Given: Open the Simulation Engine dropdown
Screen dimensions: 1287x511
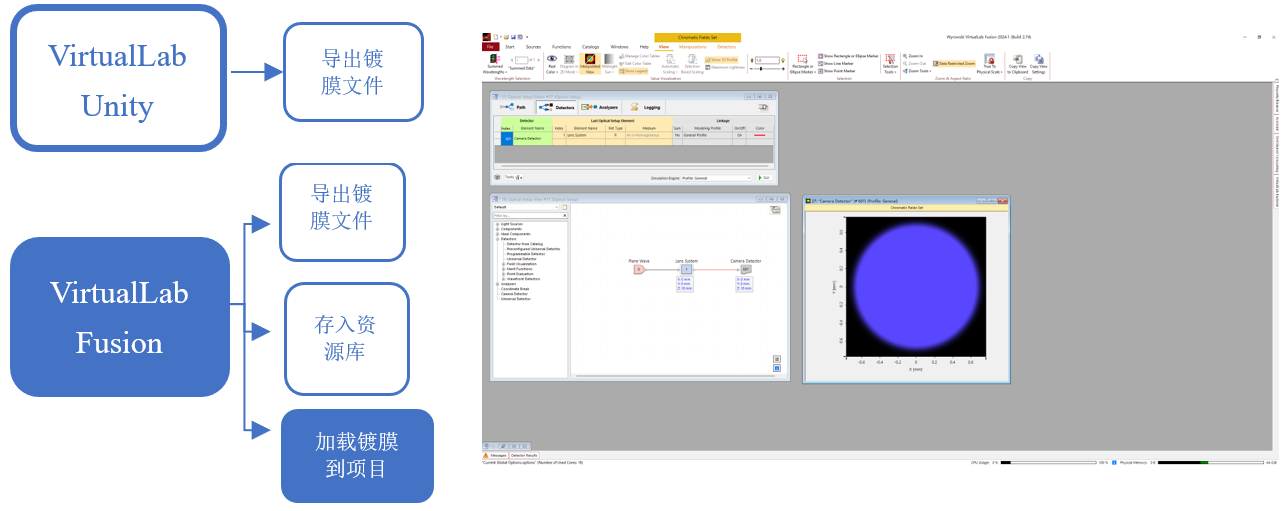Looking at the screenshot, I should 715,178.
